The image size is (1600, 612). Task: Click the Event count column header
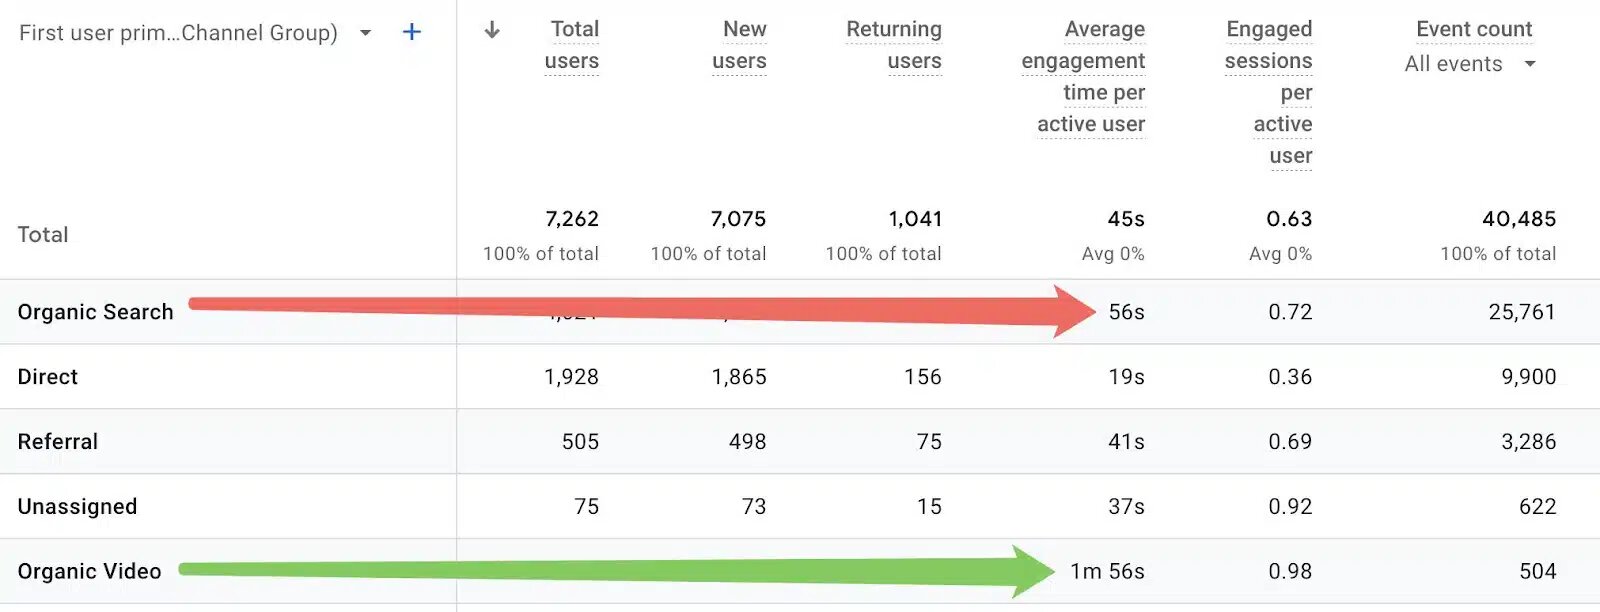[1474, 30]
